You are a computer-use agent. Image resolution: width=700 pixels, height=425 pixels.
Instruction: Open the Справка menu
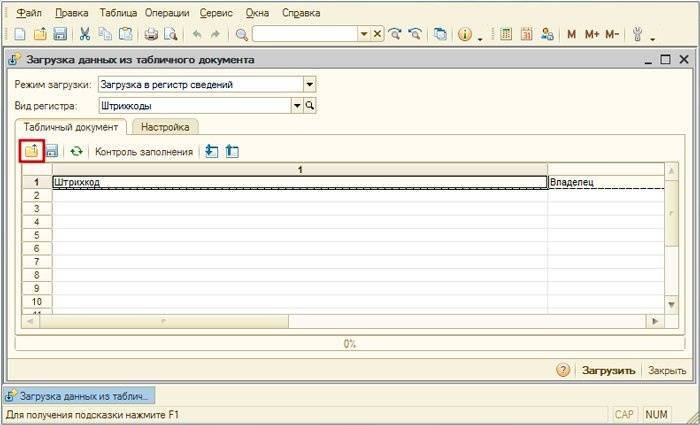point(301,13)
